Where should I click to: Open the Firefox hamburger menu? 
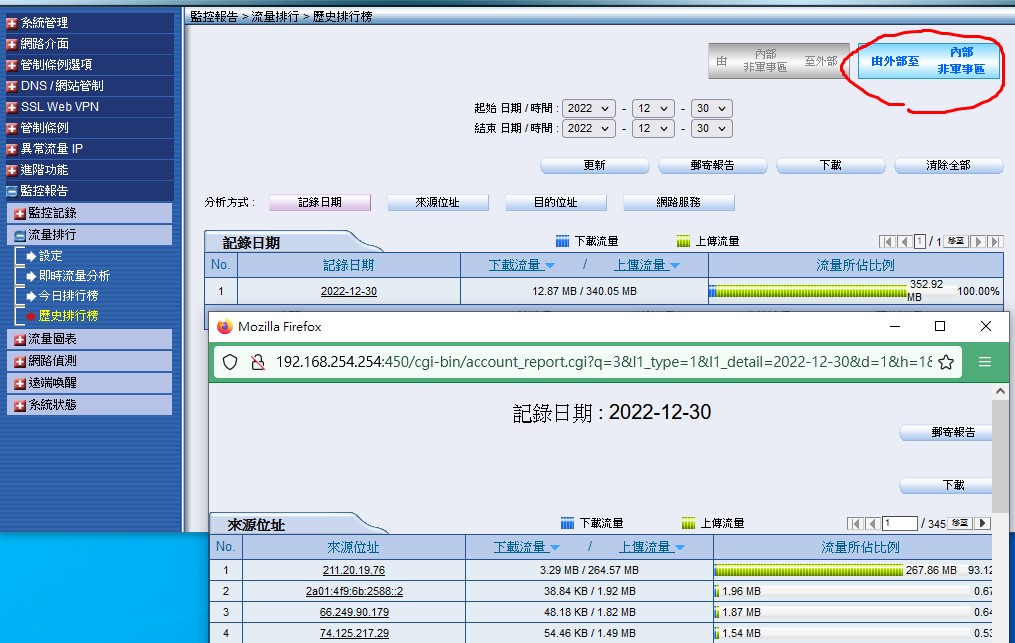[985, 362]
